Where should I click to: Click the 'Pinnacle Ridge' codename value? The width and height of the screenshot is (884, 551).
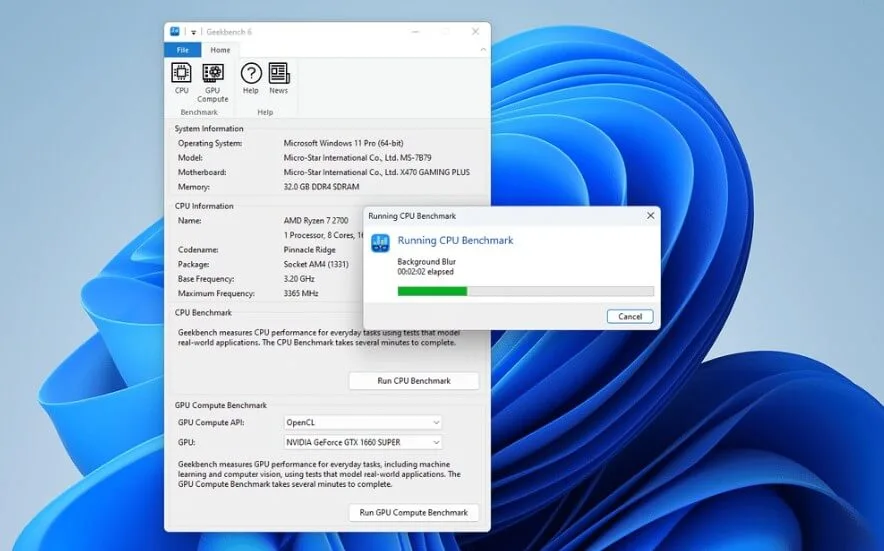click(x=310, y=250)
